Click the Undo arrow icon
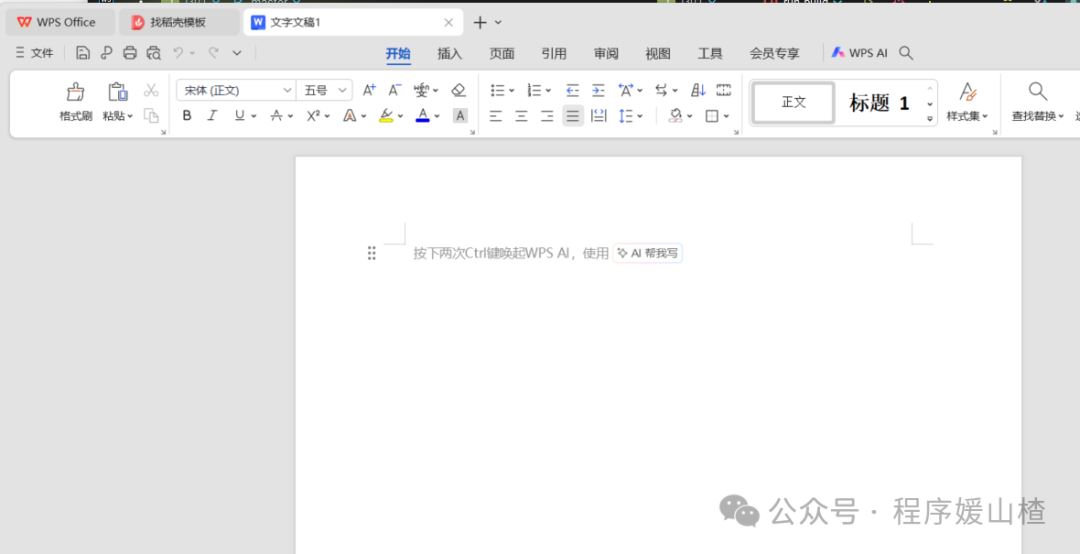Screen dimensions: 1080x554 (x=178, y=53)
